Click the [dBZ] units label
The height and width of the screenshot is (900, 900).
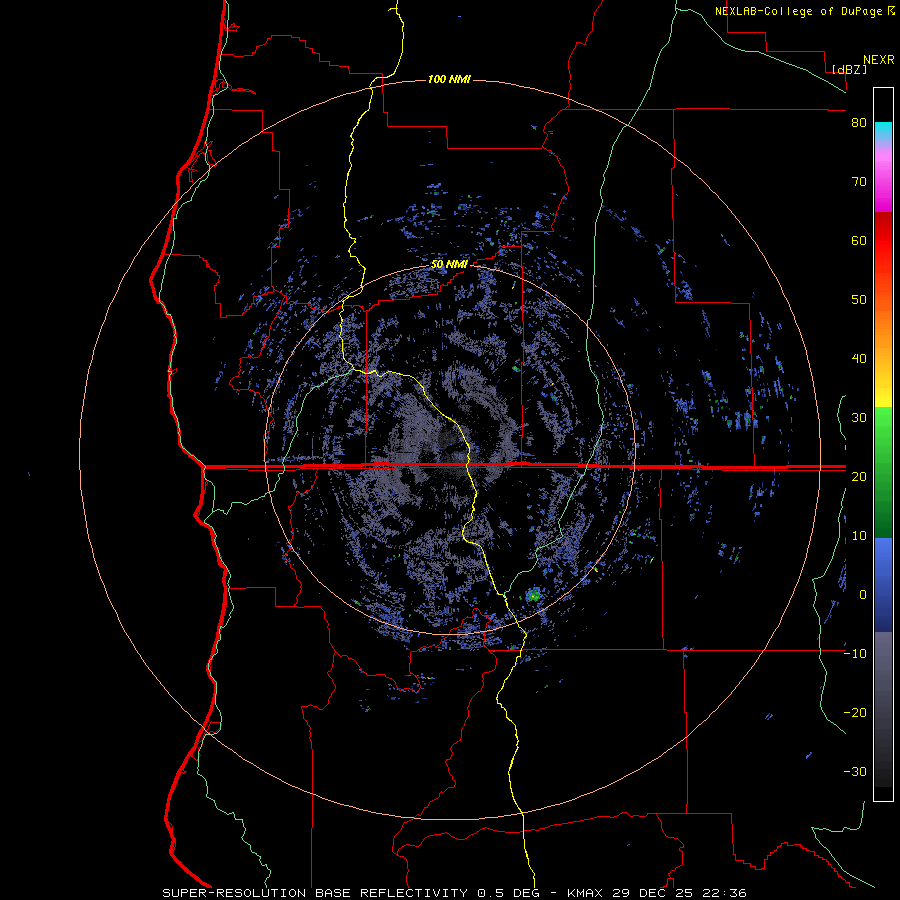(849, 69)
